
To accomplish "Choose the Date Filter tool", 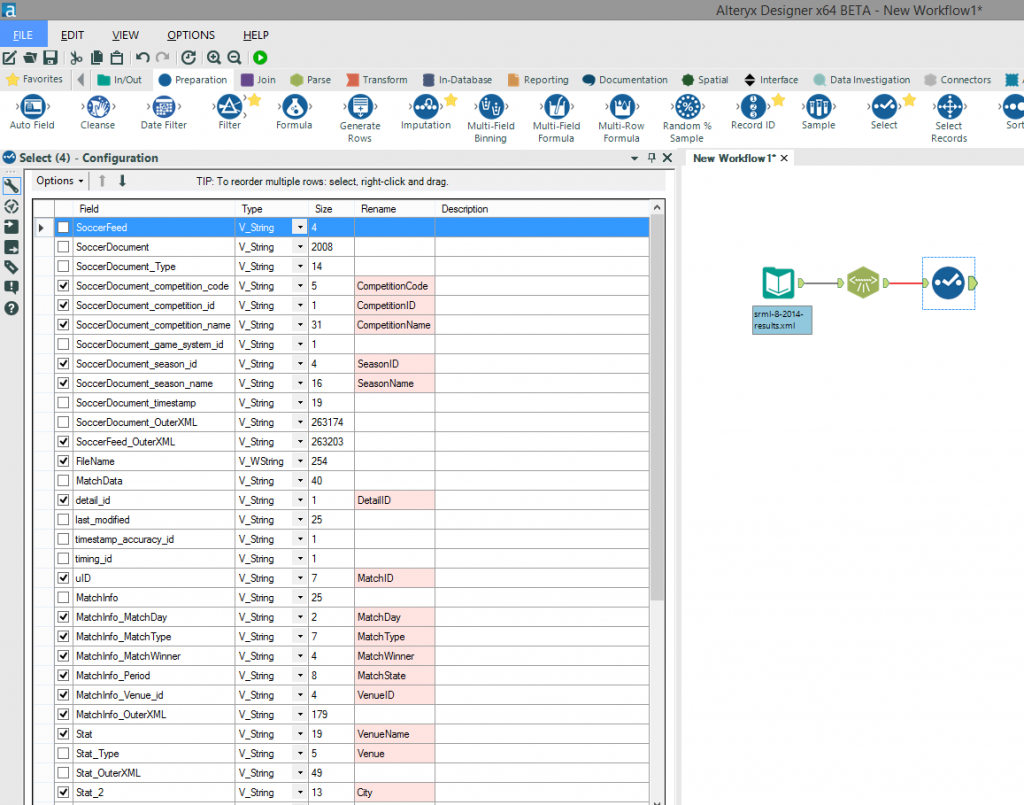I will click(x=163, y=112).
